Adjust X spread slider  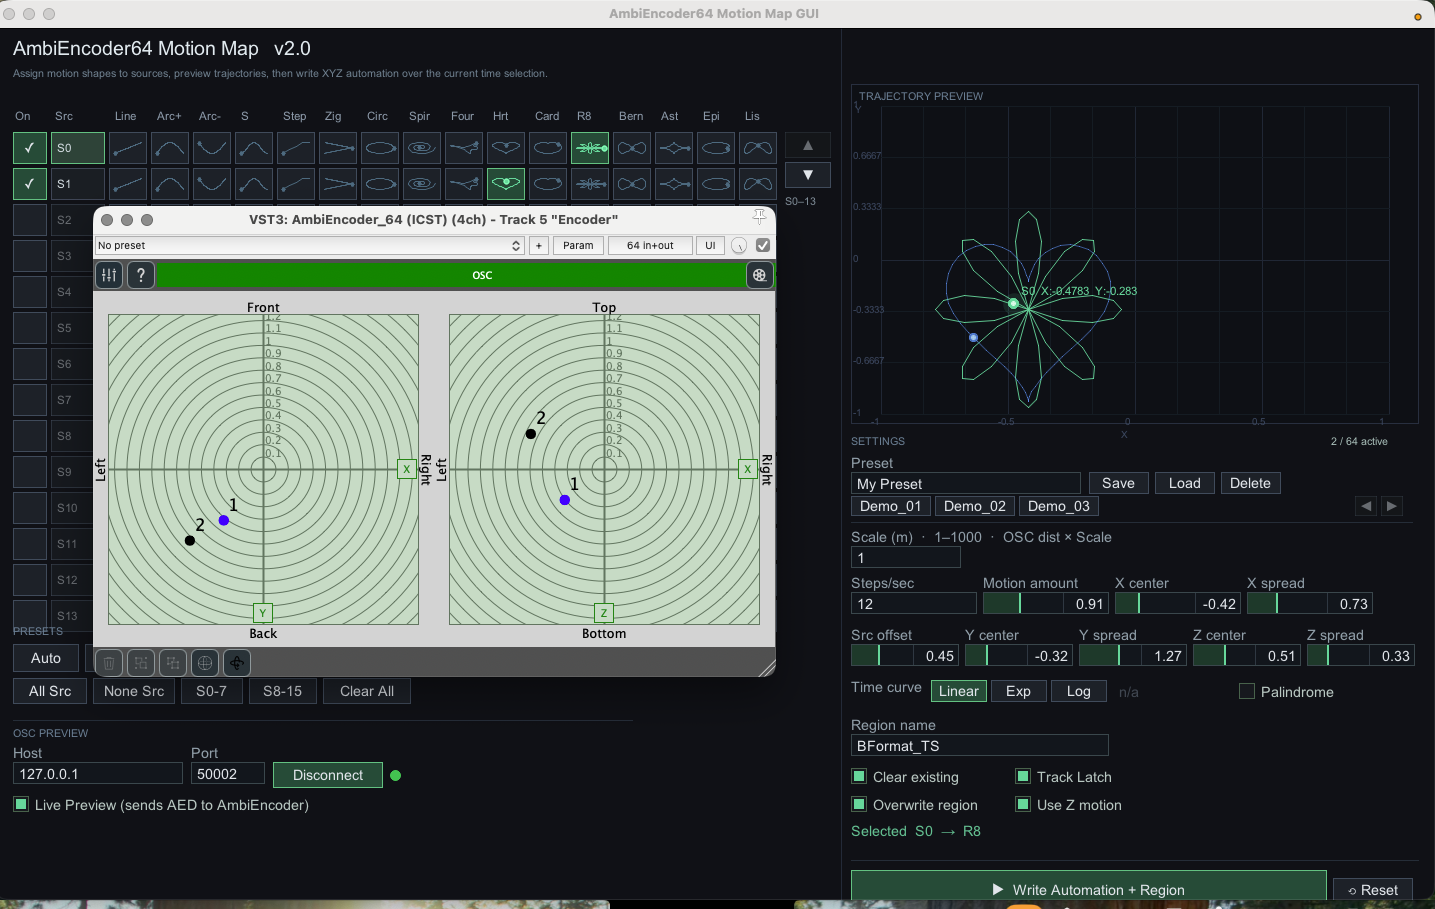[x=1287, y=603]
